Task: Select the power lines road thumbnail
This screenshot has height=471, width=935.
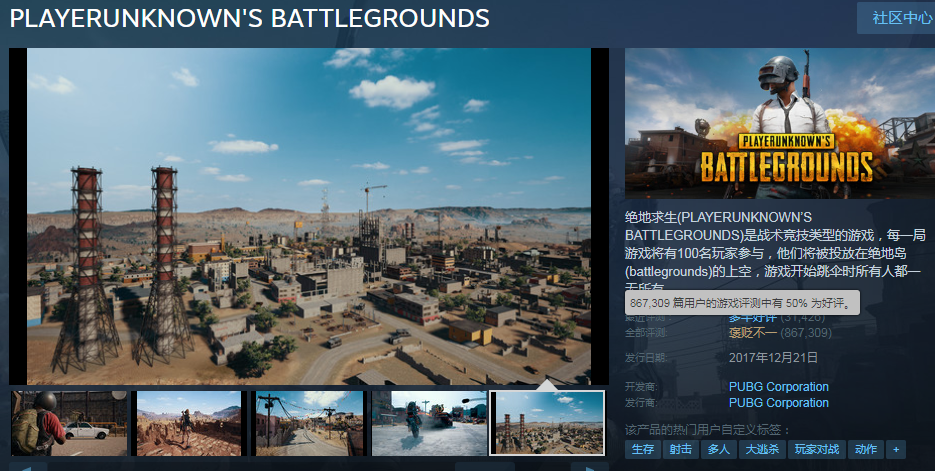Action: 309,423
